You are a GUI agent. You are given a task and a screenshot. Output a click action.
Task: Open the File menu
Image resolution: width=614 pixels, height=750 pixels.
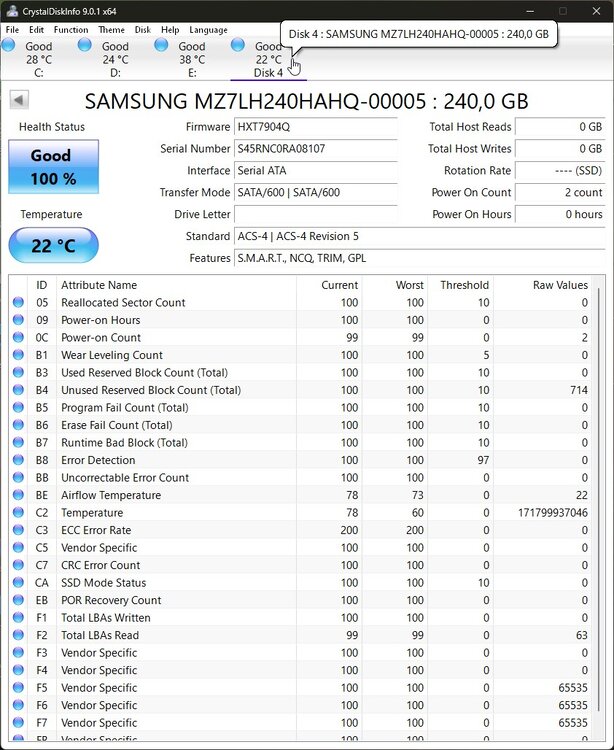coord(11,30)
